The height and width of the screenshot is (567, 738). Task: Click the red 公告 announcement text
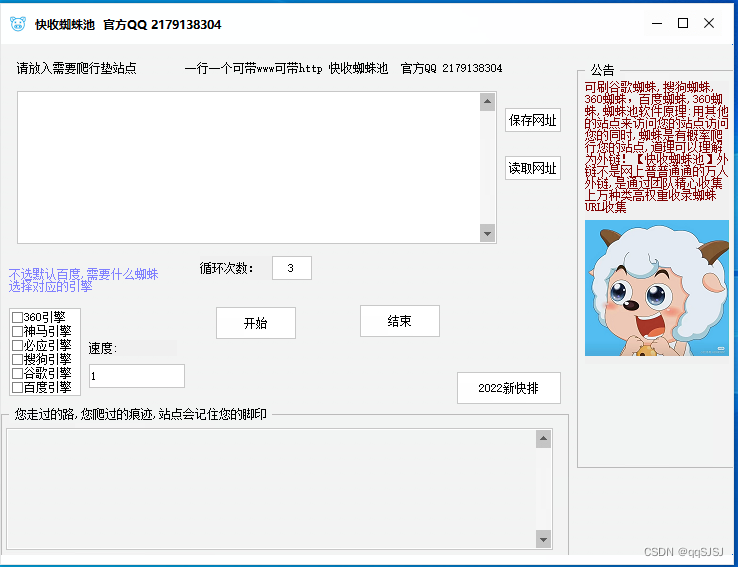(x=656, y=147)
